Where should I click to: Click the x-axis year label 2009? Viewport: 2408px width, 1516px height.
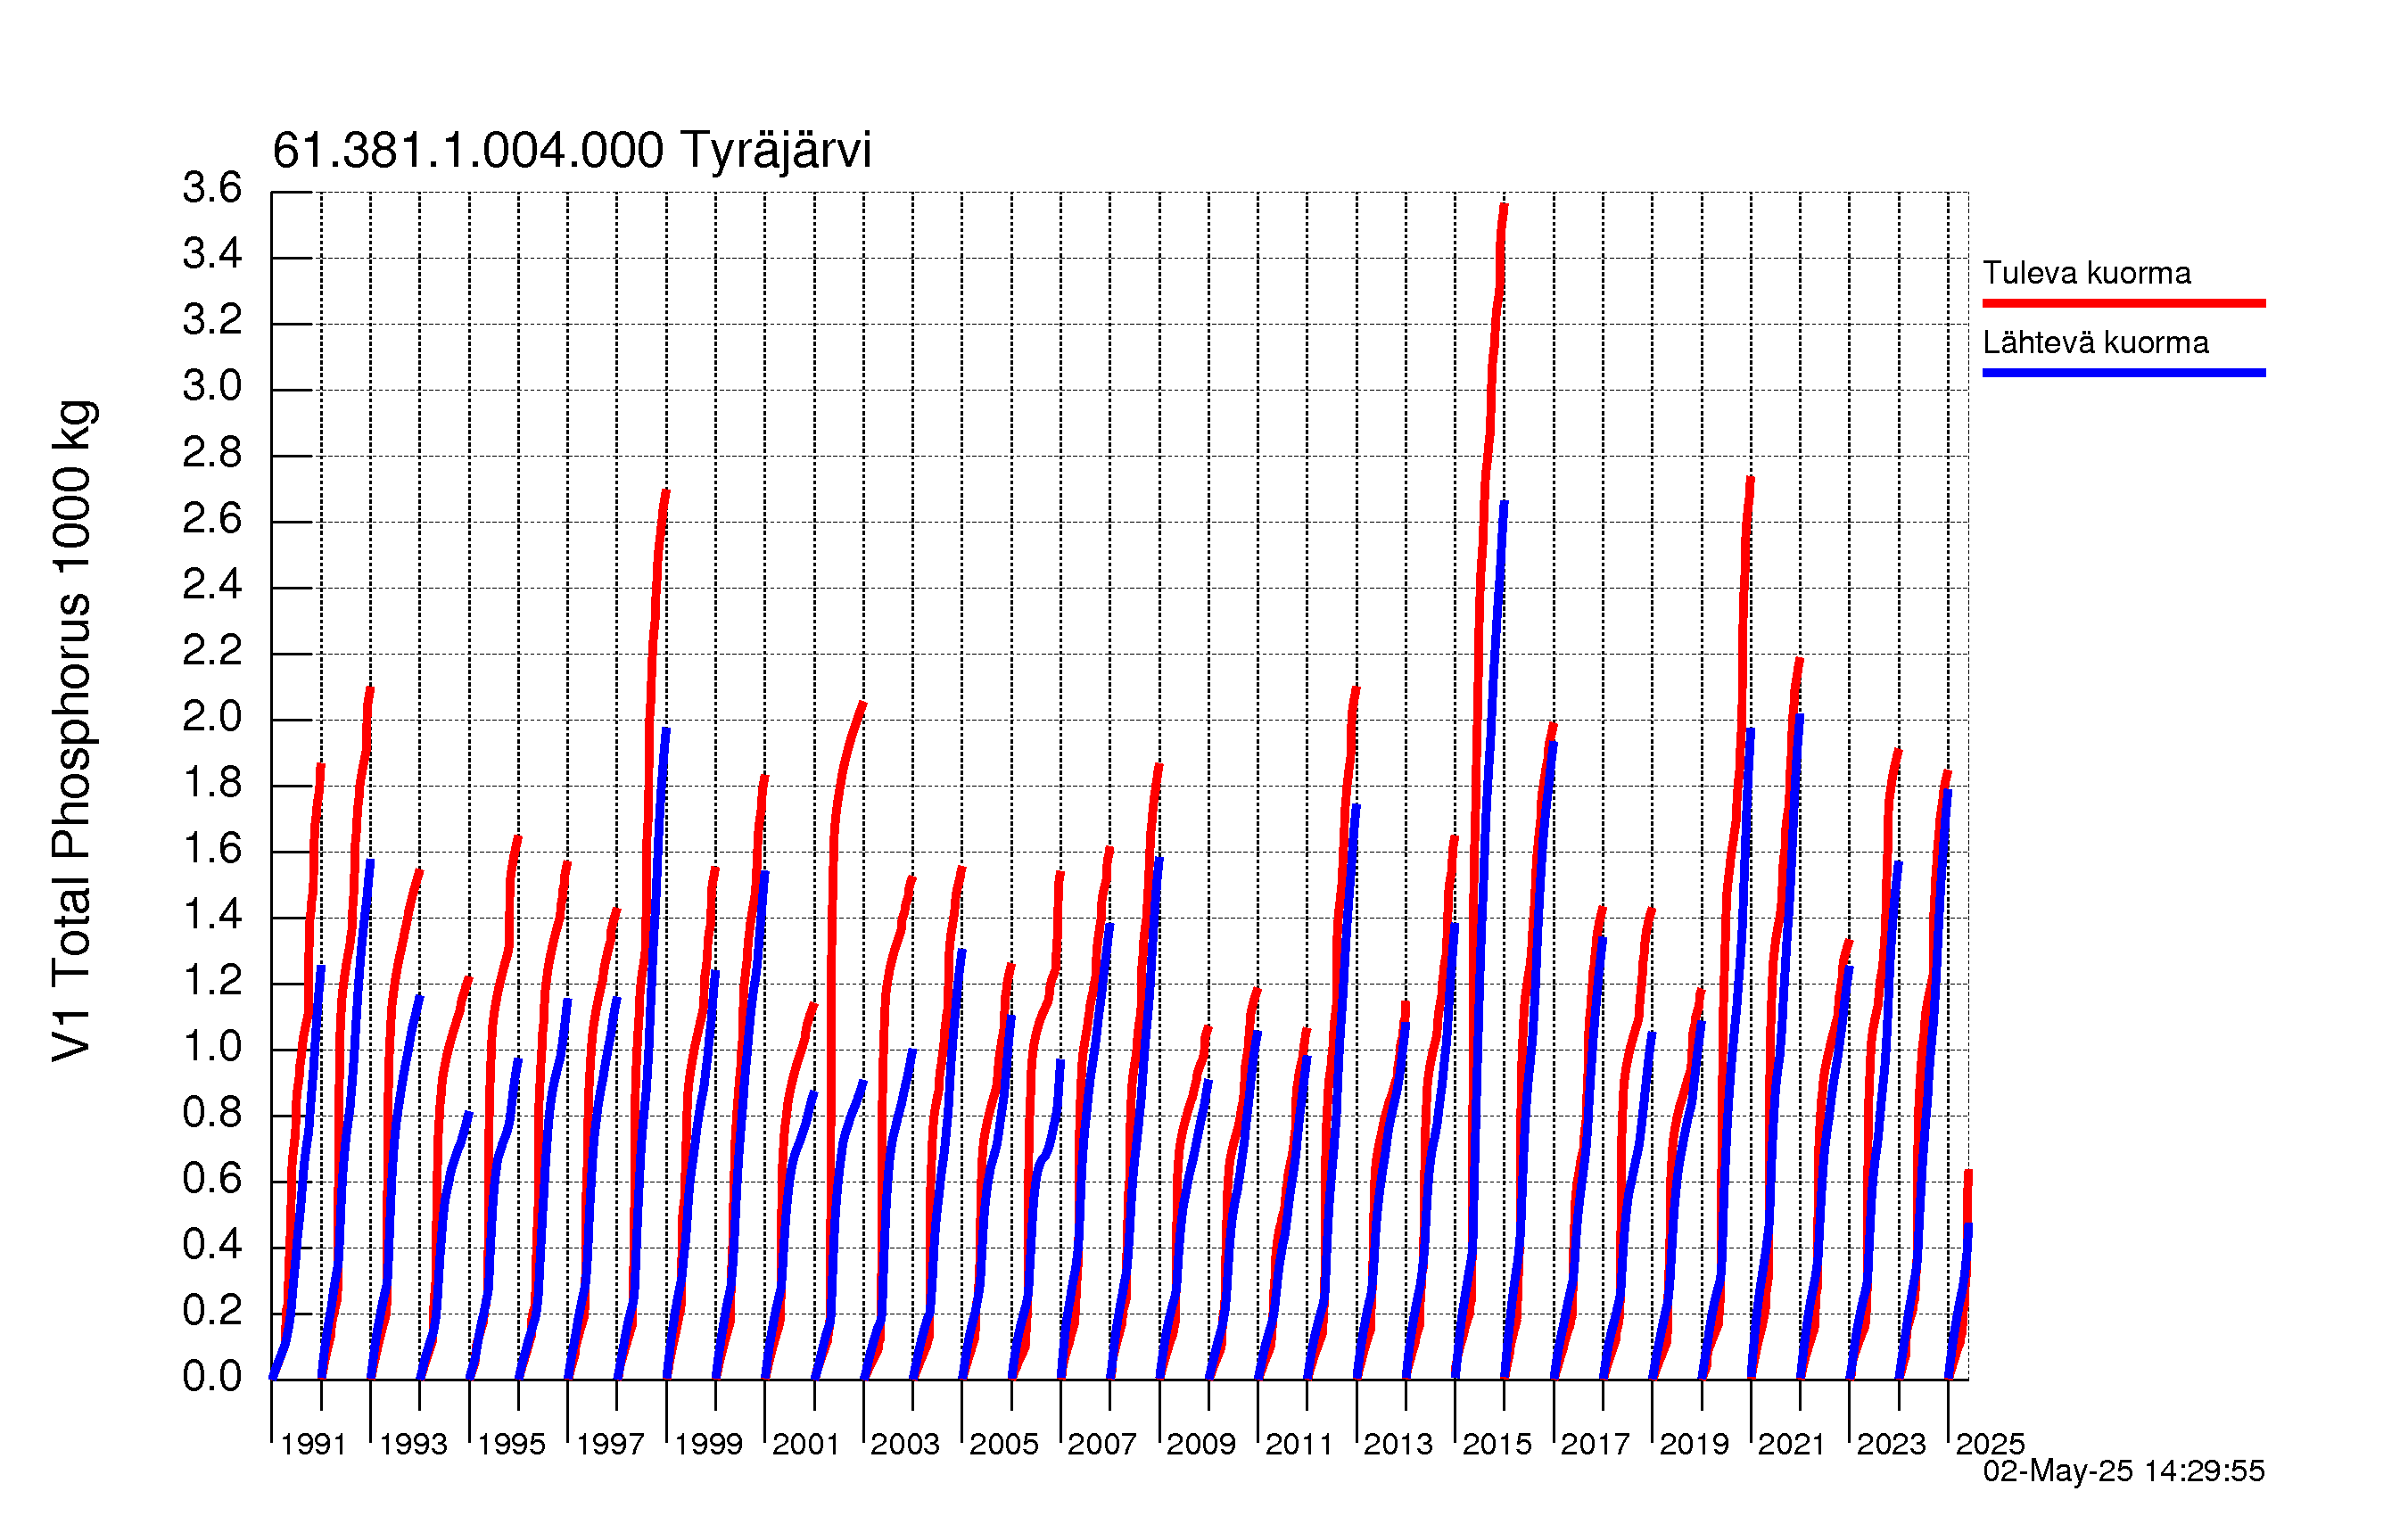click(x=1201, y=1444)
